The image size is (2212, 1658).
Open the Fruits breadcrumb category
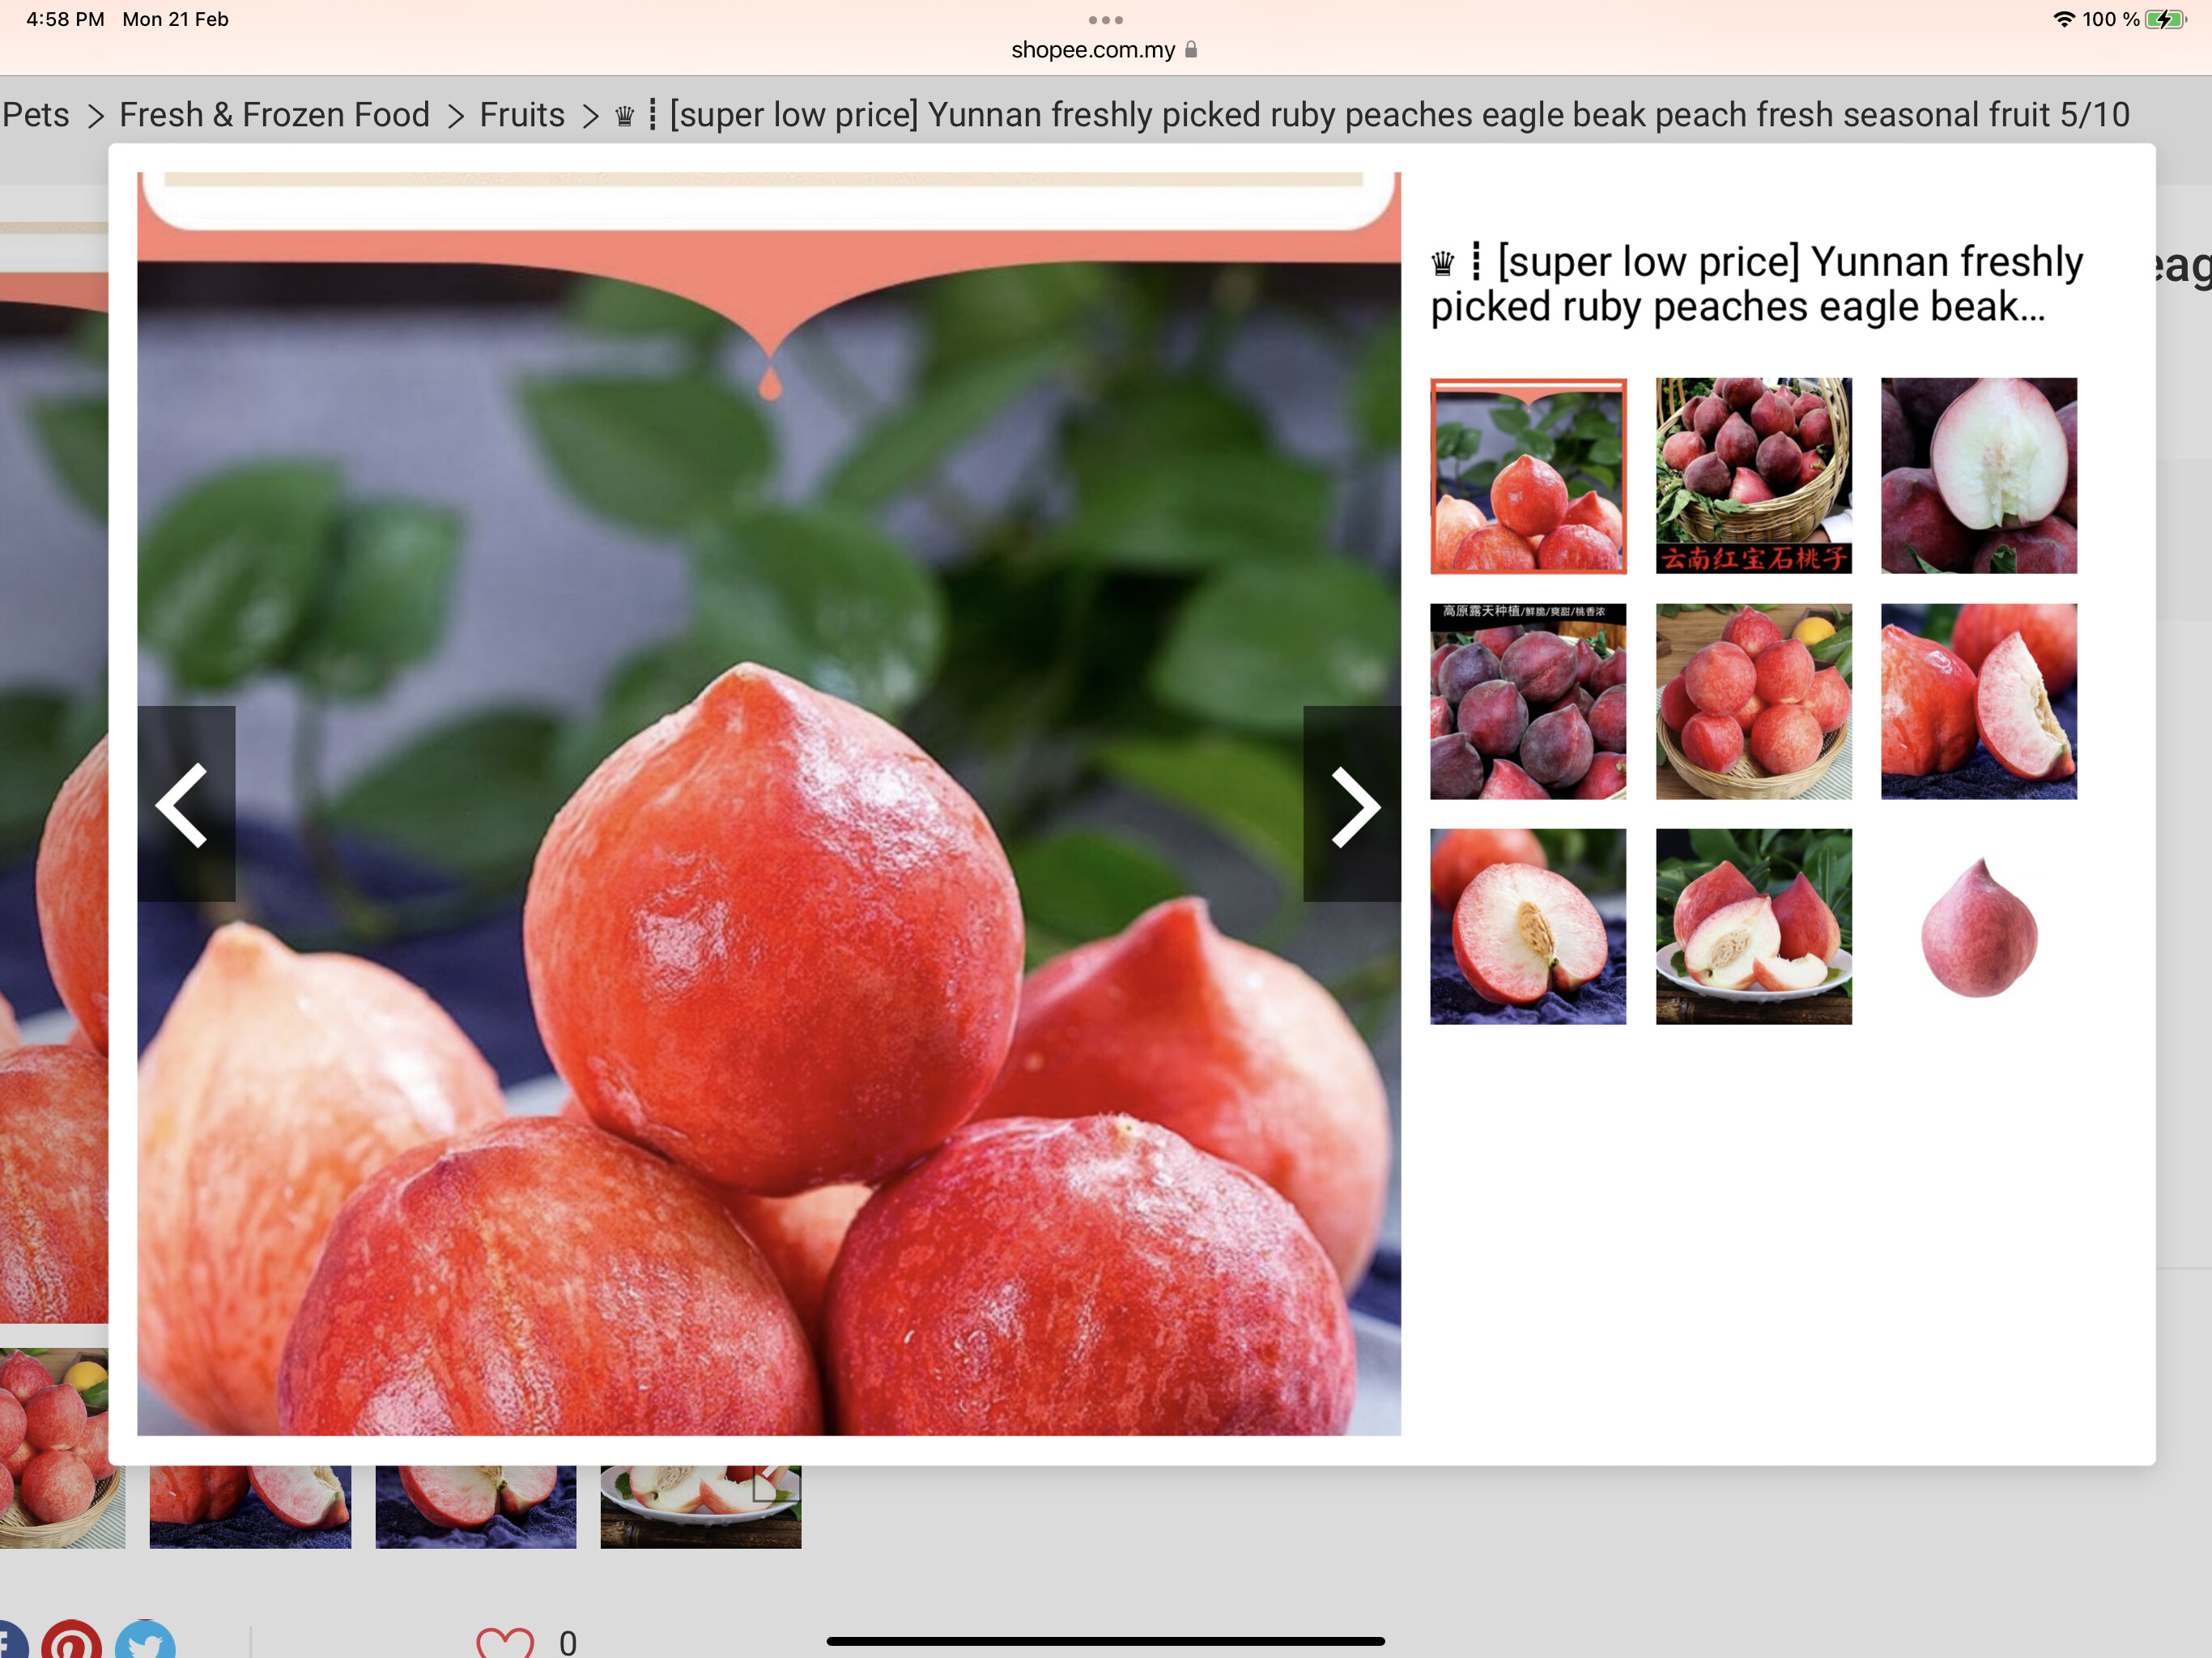[522, 115]
